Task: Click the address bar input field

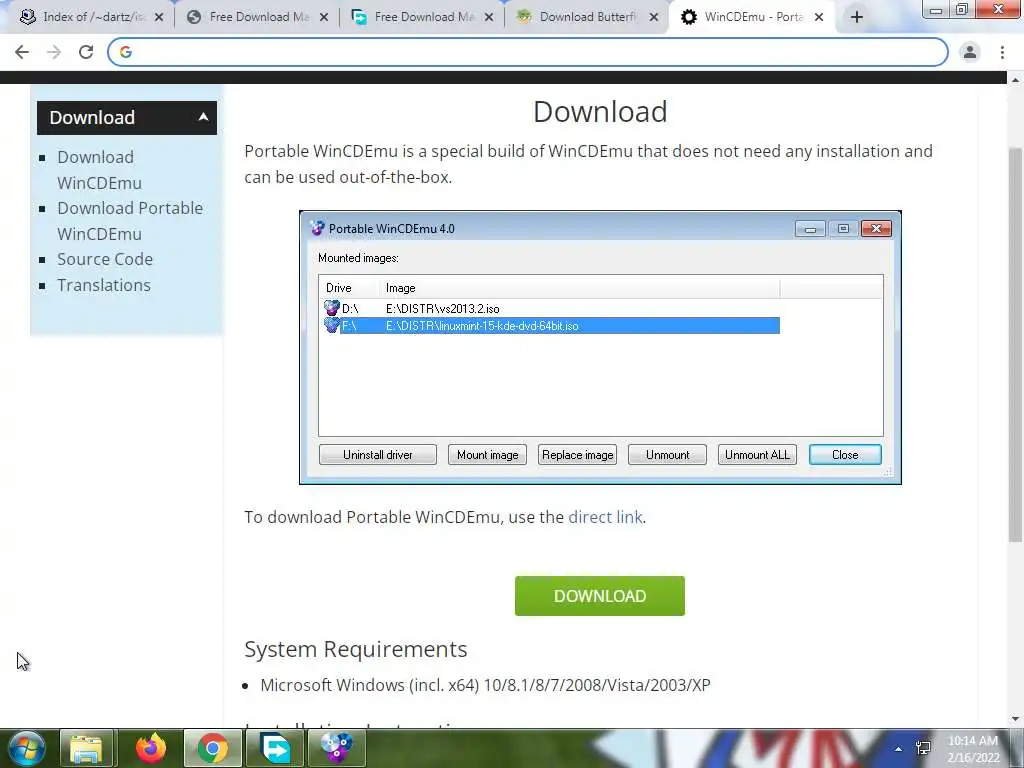Action: 528,52
